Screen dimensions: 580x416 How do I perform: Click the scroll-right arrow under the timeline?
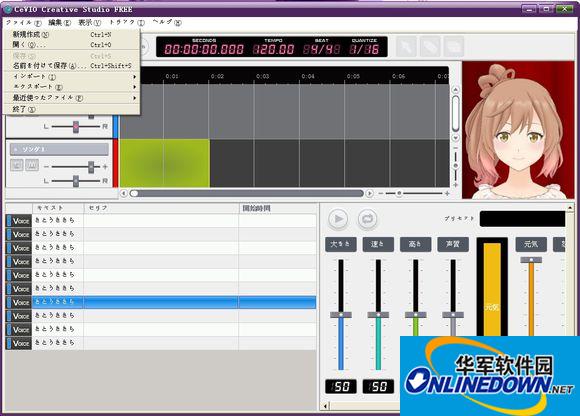click(x=369, y=193)
